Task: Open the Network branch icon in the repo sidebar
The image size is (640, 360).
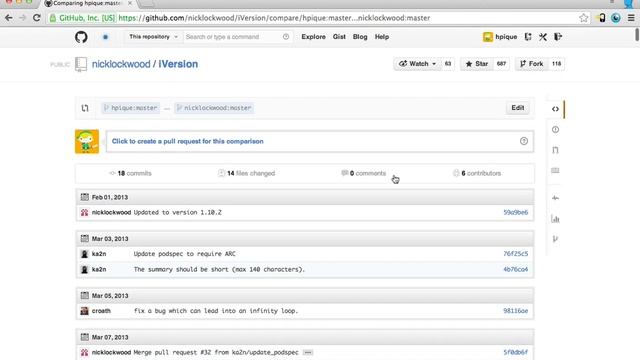Action: click(x=555, y=239)
